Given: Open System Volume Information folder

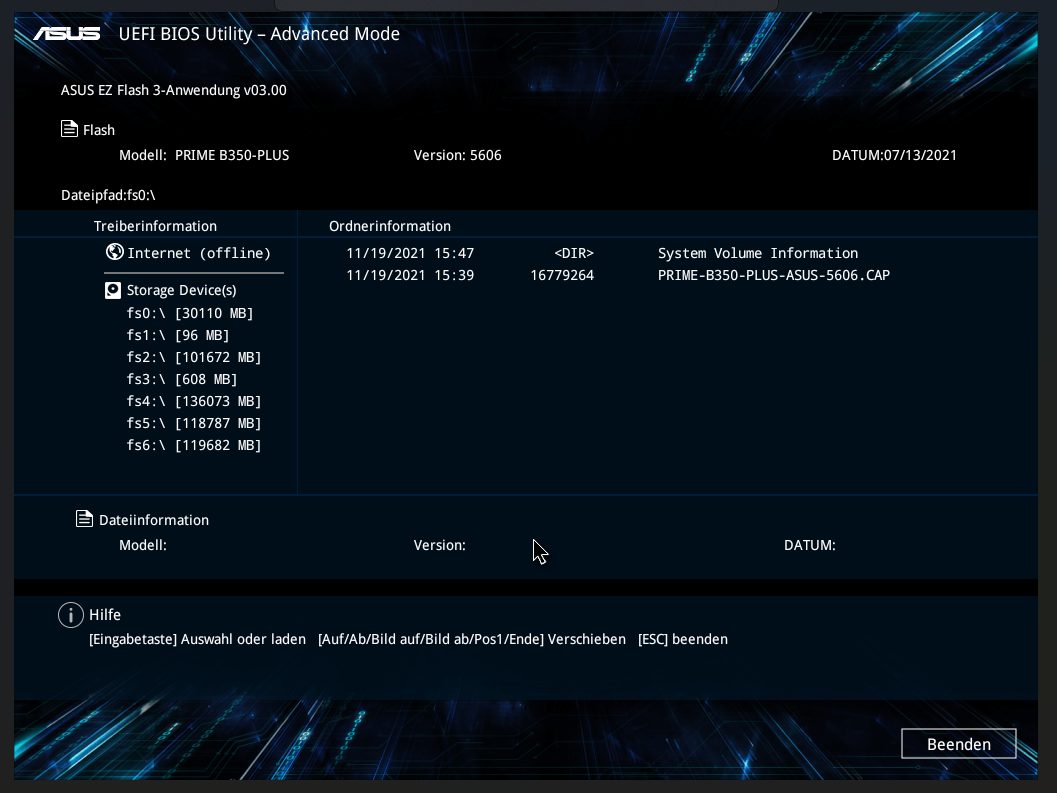Looking at the screenshot, I should click(x=758, y=253).
